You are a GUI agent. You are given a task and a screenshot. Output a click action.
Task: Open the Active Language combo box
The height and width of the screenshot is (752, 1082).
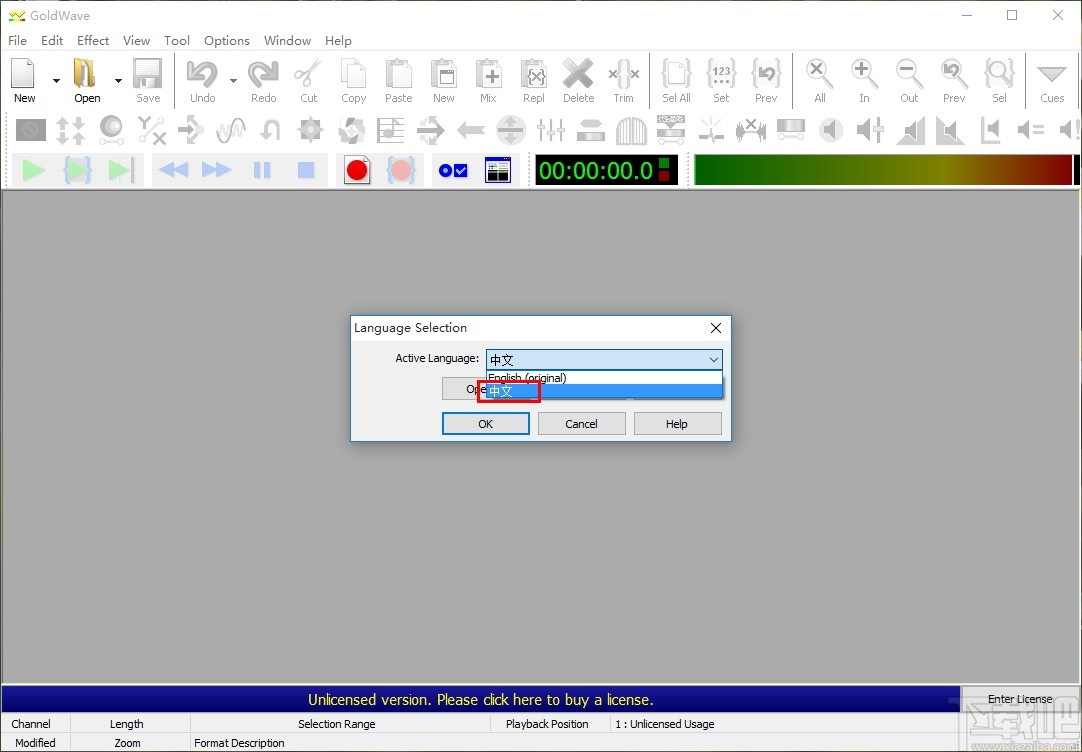pyautogui.click(x=604, y=359)
